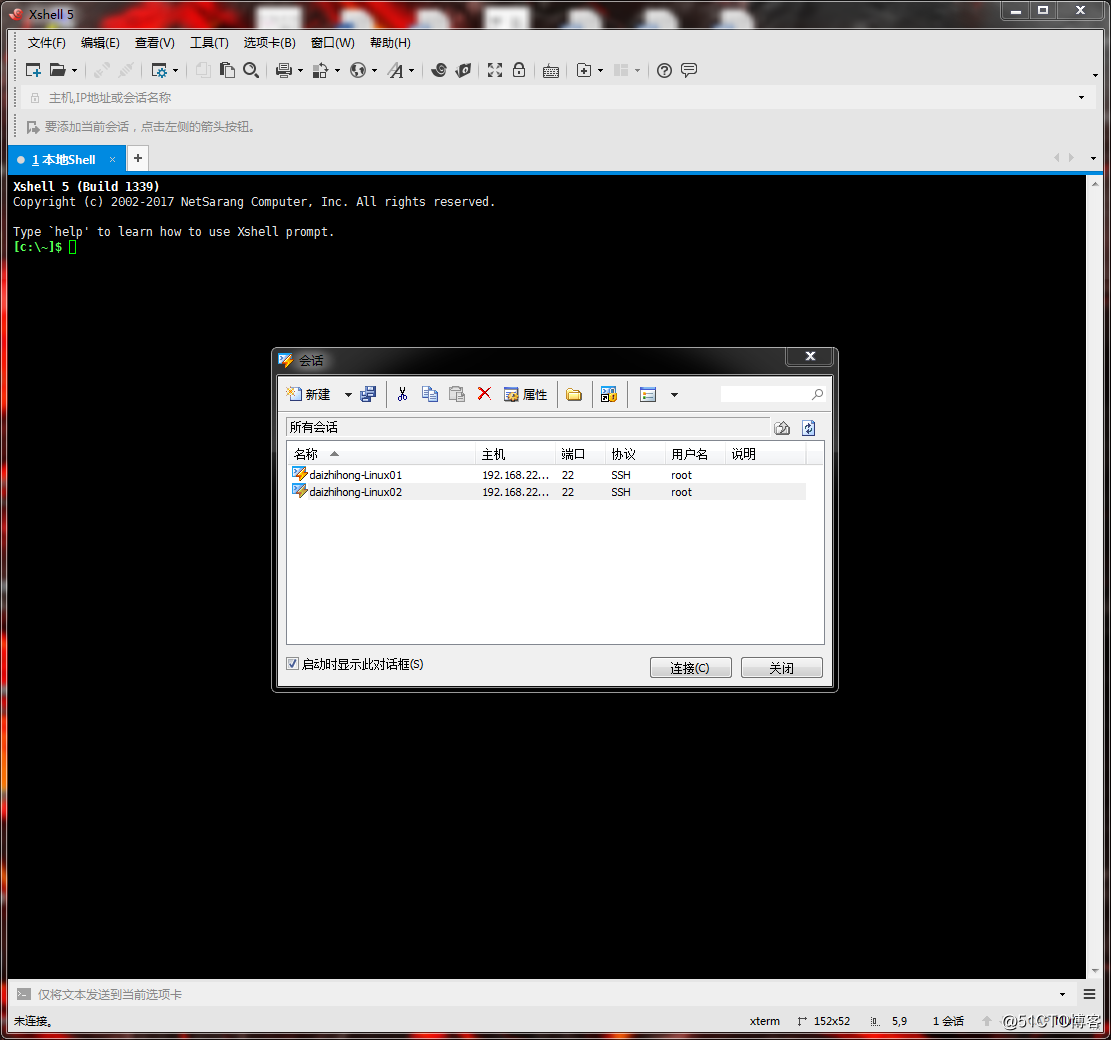Select the daizhihong-Linux01 session row

tap(548, 475)
